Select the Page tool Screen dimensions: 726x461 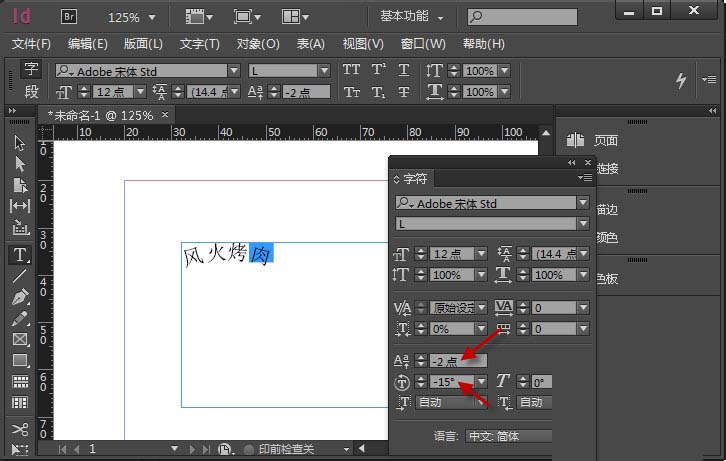pyautogui.click(x=19, y=185)
